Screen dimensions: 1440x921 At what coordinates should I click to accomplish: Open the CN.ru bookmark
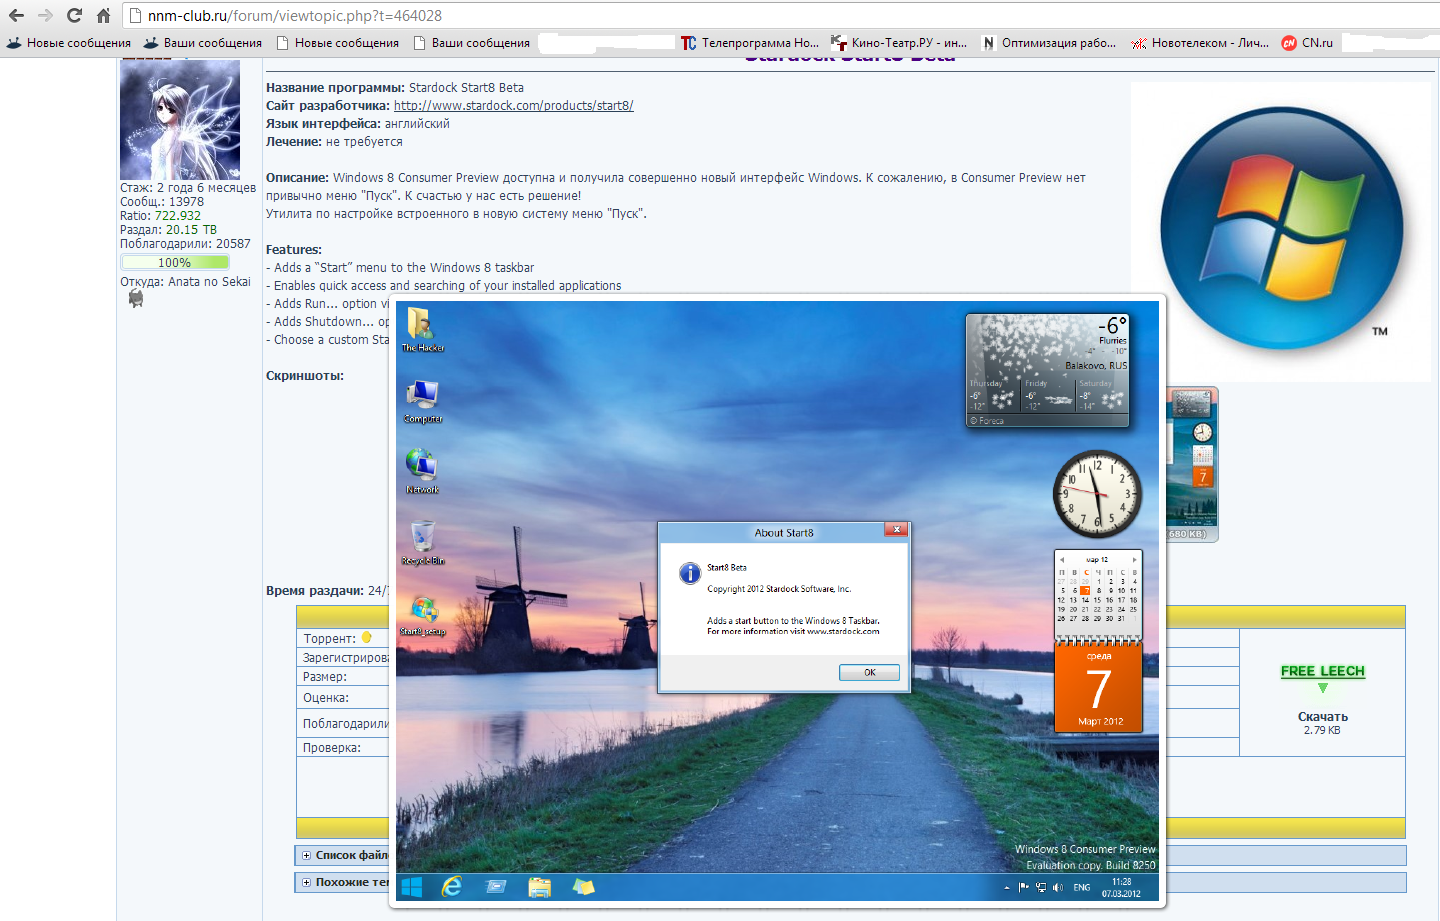(x=1308, y=43)
